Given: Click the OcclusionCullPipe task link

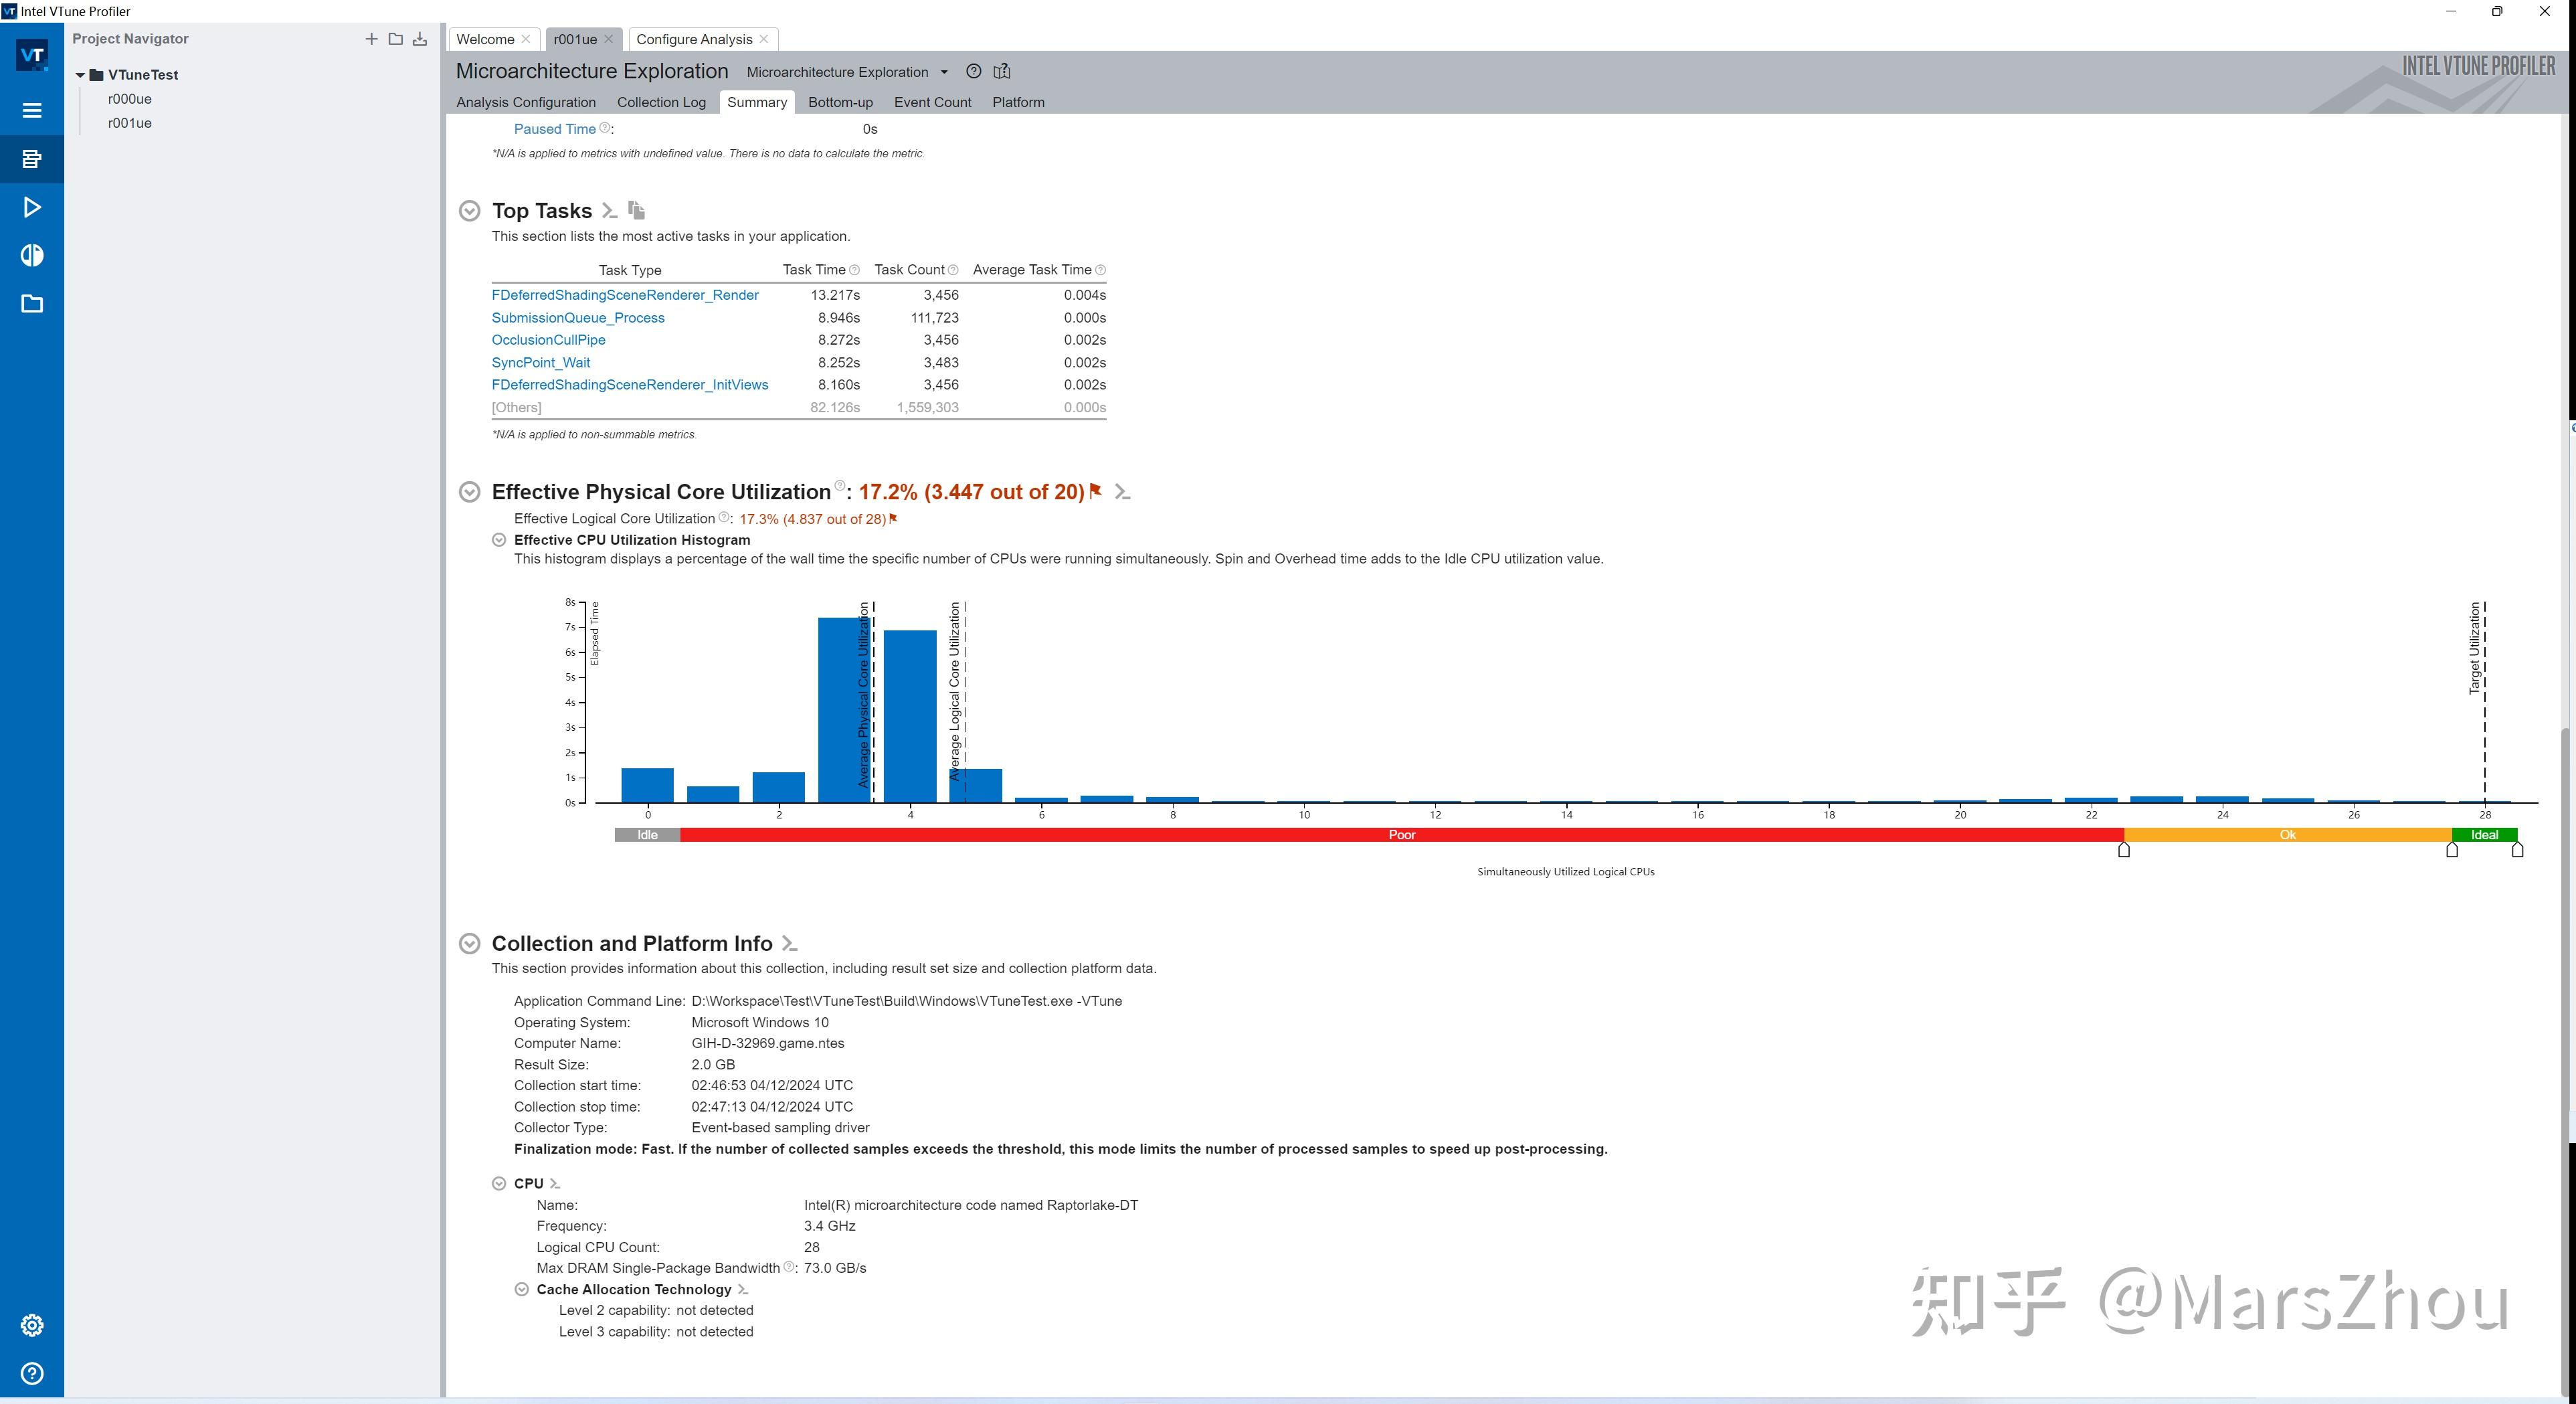Looking at the screenshot, I should click(548, 340).
